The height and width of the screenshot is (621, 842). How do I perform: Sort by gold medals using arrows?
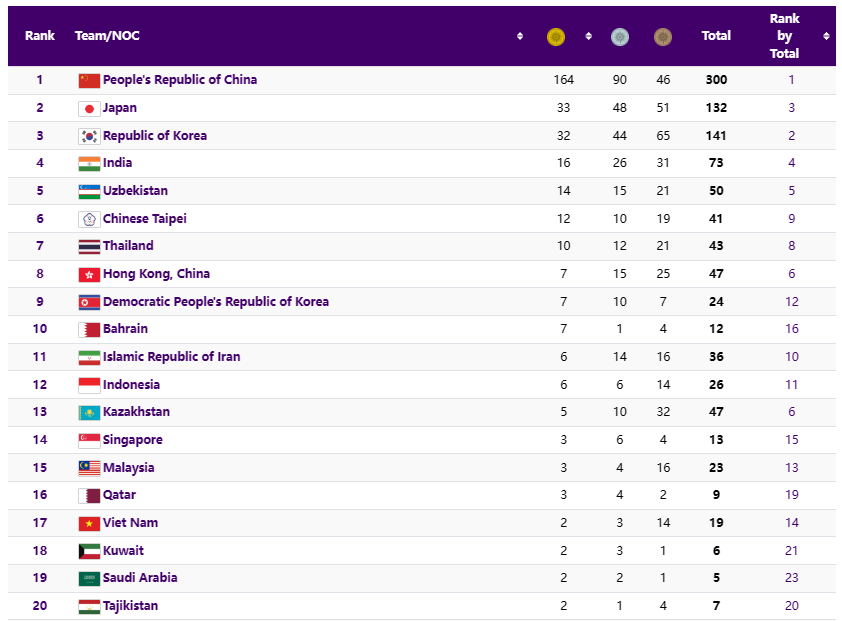coord(588,36)
